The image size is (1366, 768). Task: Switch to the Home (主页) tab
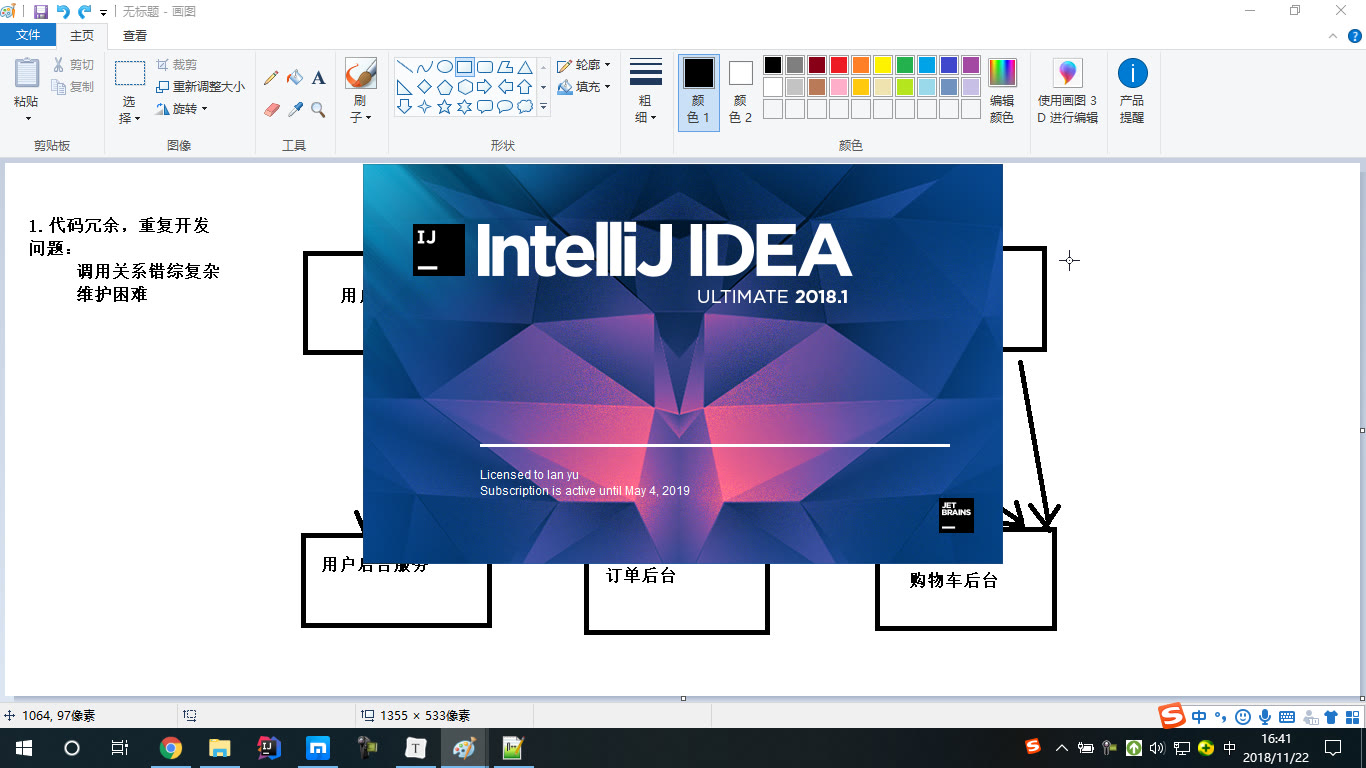point(82,35)
